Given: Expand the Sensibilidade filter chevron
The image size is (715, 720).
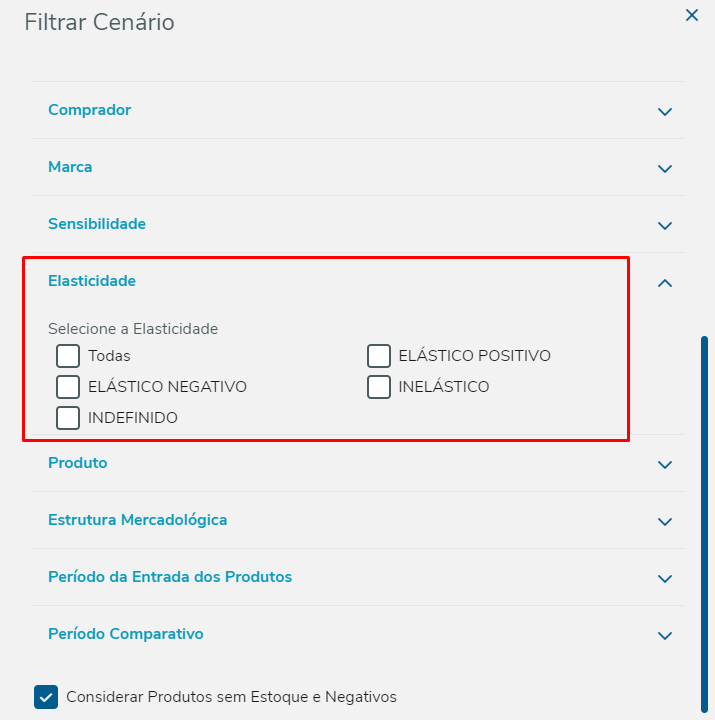Looking at the screenshot, I should 665,225.
